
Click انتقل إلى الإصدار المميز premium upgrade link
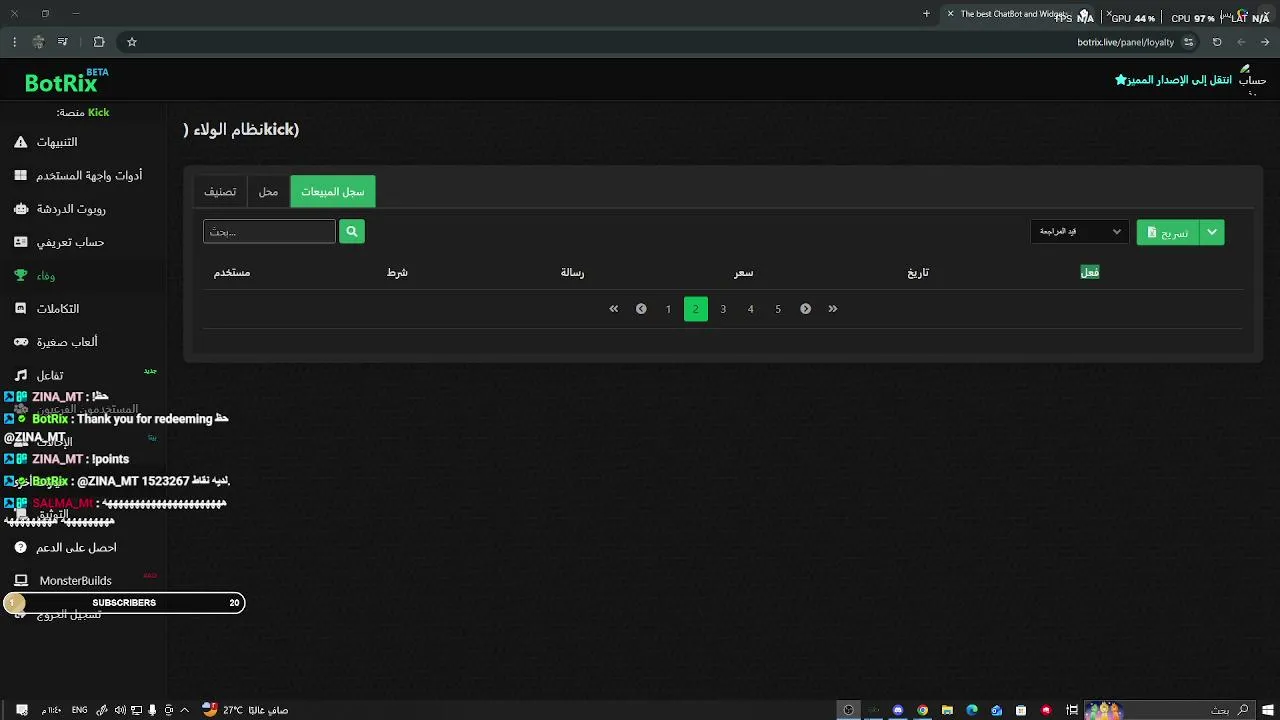point(1173,79)
